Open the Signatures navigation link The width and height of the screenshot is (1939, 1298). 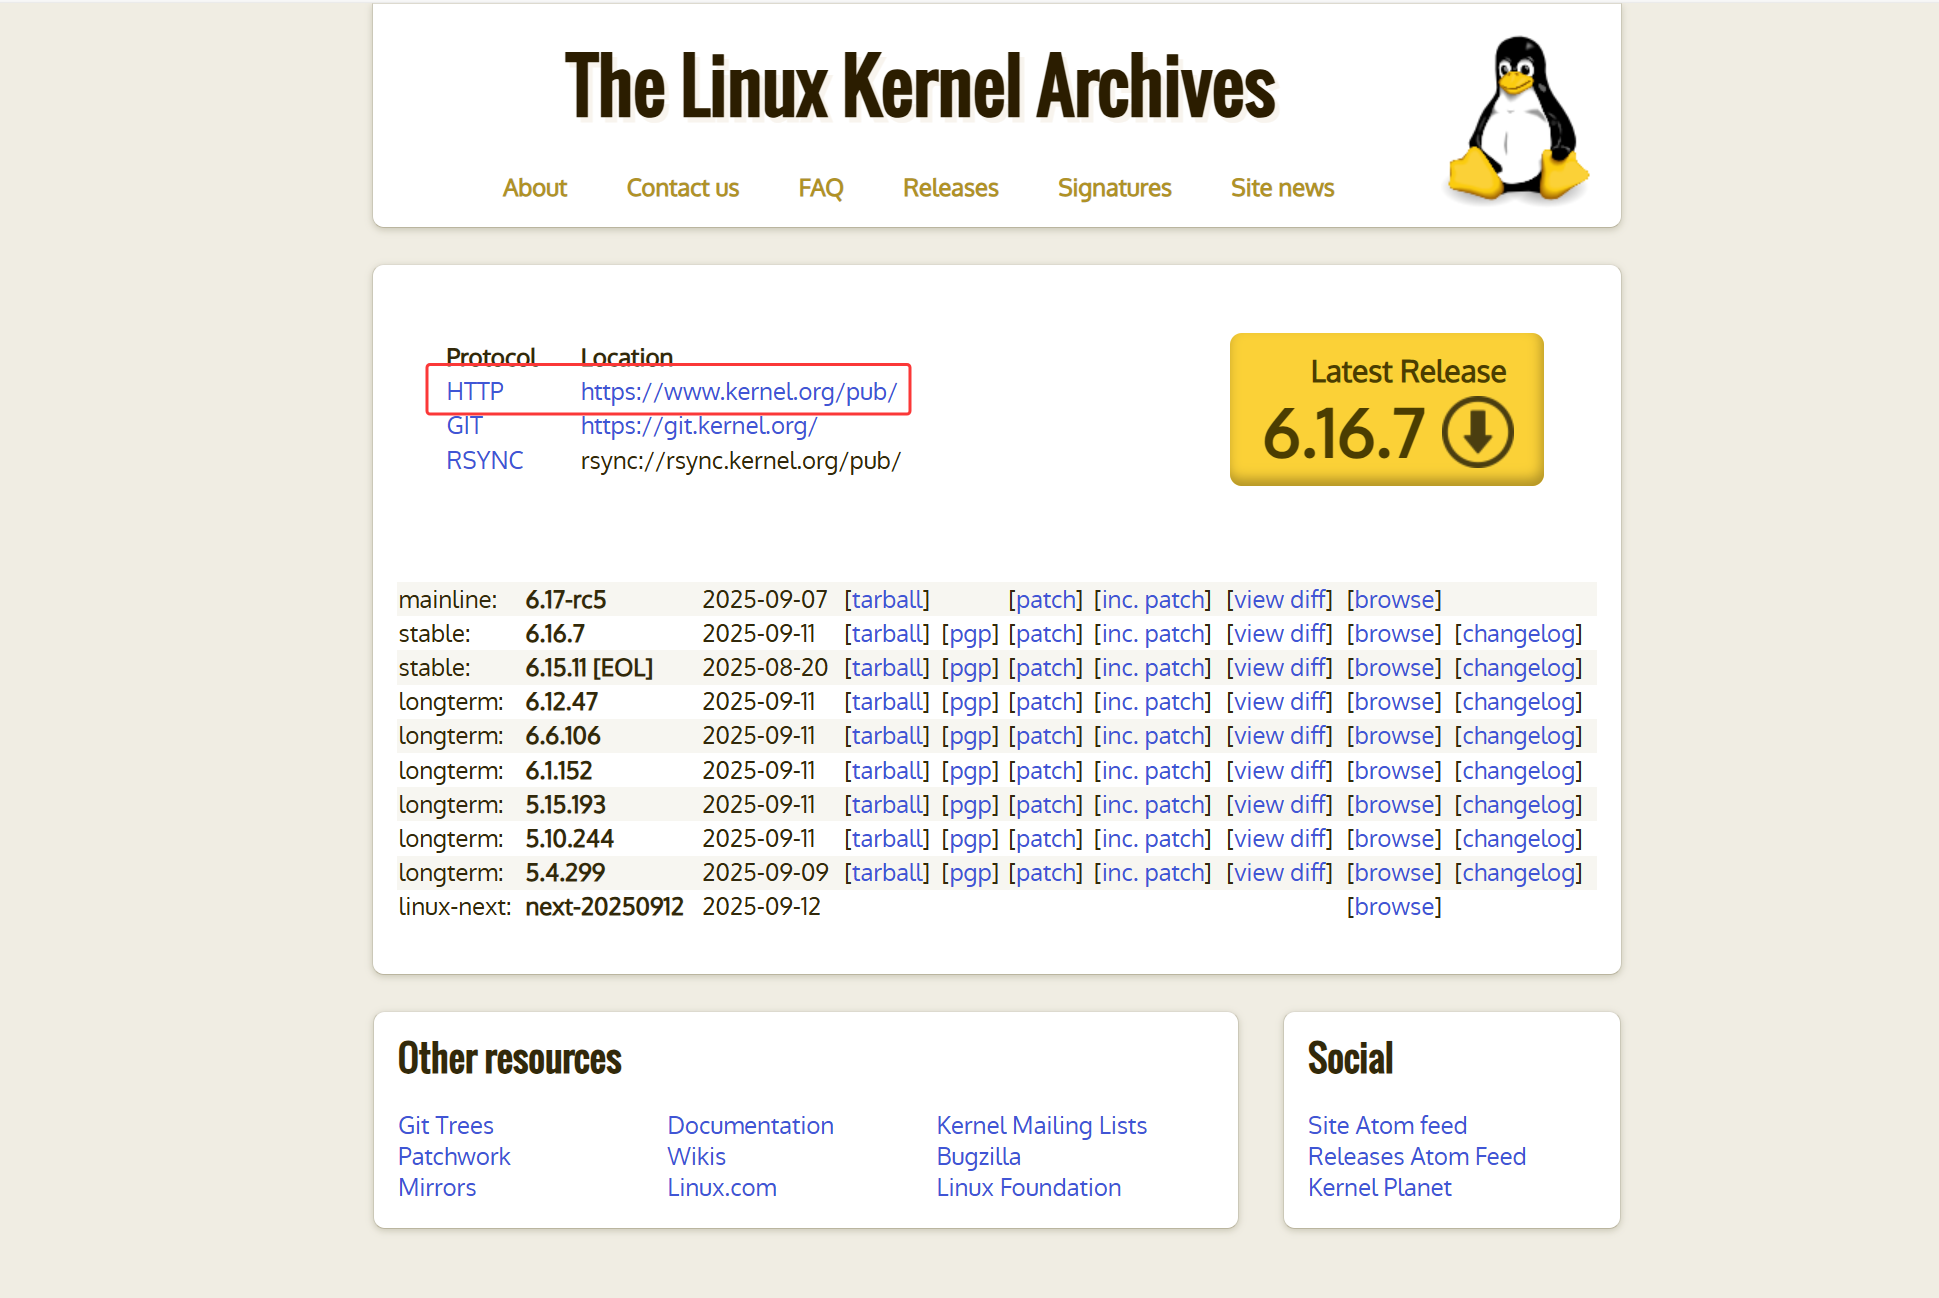click(x=1114, y=188)
